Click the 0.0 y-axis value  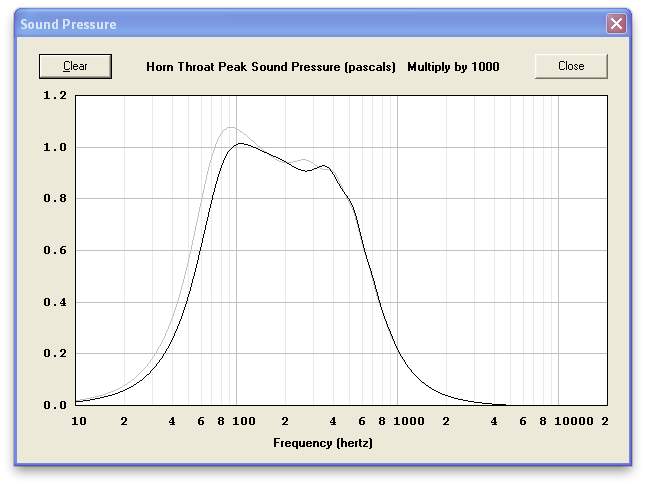(x=55, y=405)
